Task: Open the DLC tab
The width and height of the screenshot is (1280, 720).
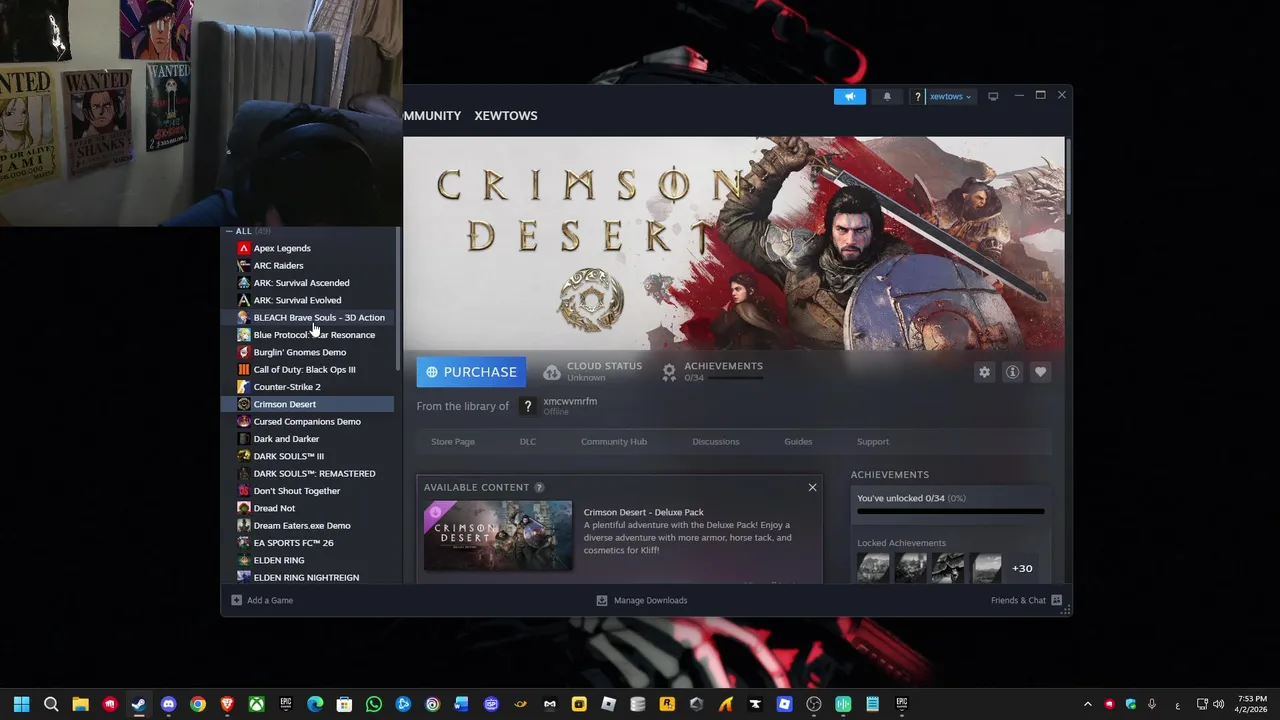Action: coord(527,441)
